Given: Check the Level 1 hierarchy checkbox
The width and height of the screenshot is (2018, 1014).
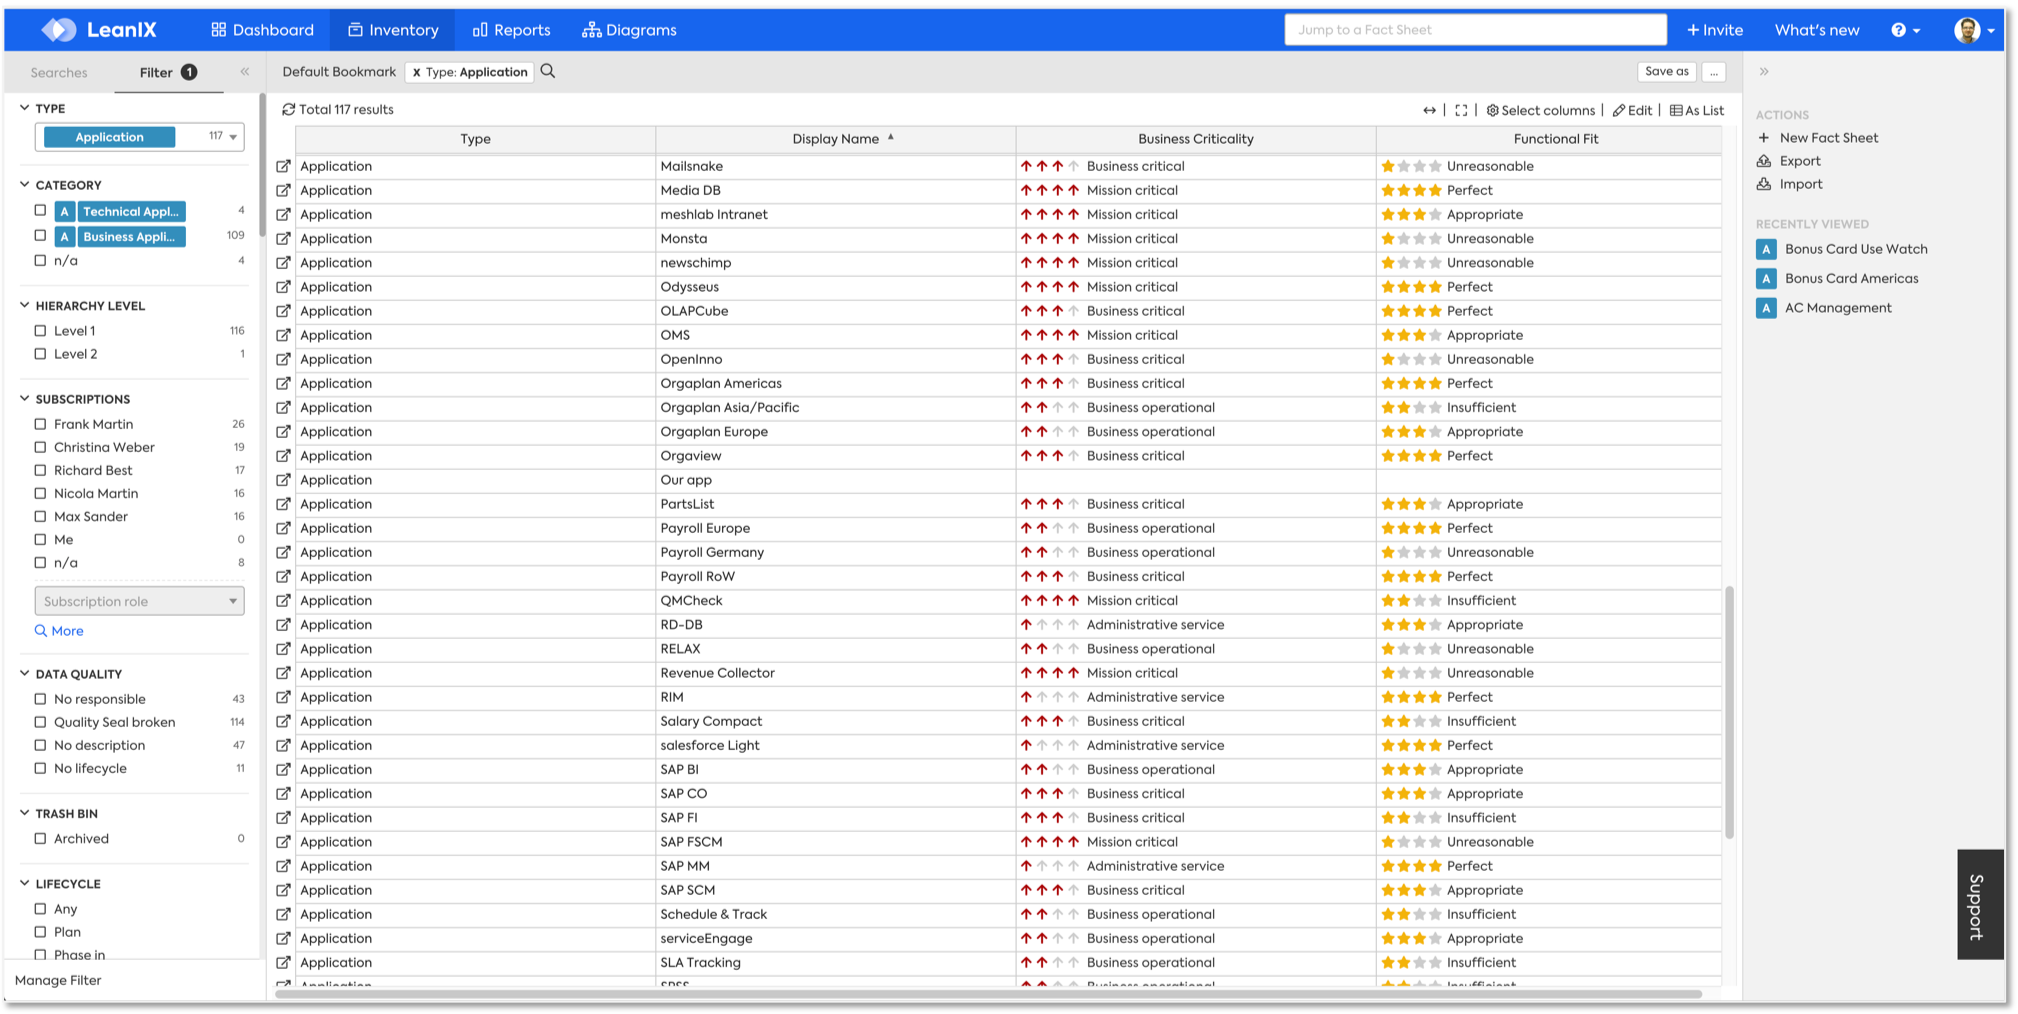Looking at the screenshot, I should (x=40, y=331).
